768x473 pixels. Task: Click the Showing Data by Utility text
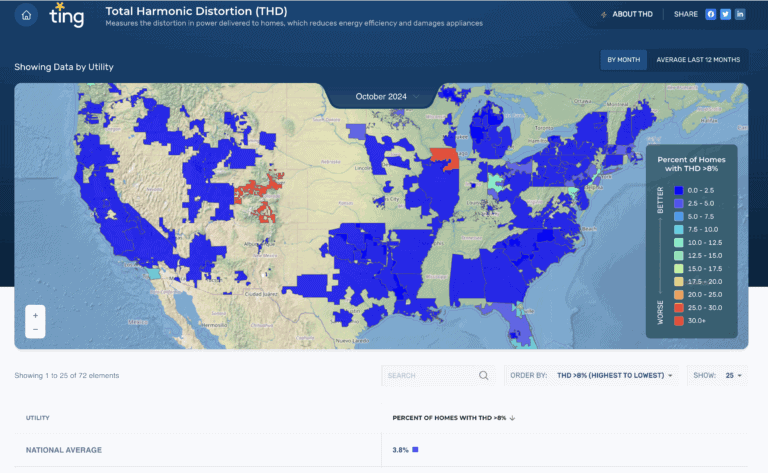tap(64, 67)
